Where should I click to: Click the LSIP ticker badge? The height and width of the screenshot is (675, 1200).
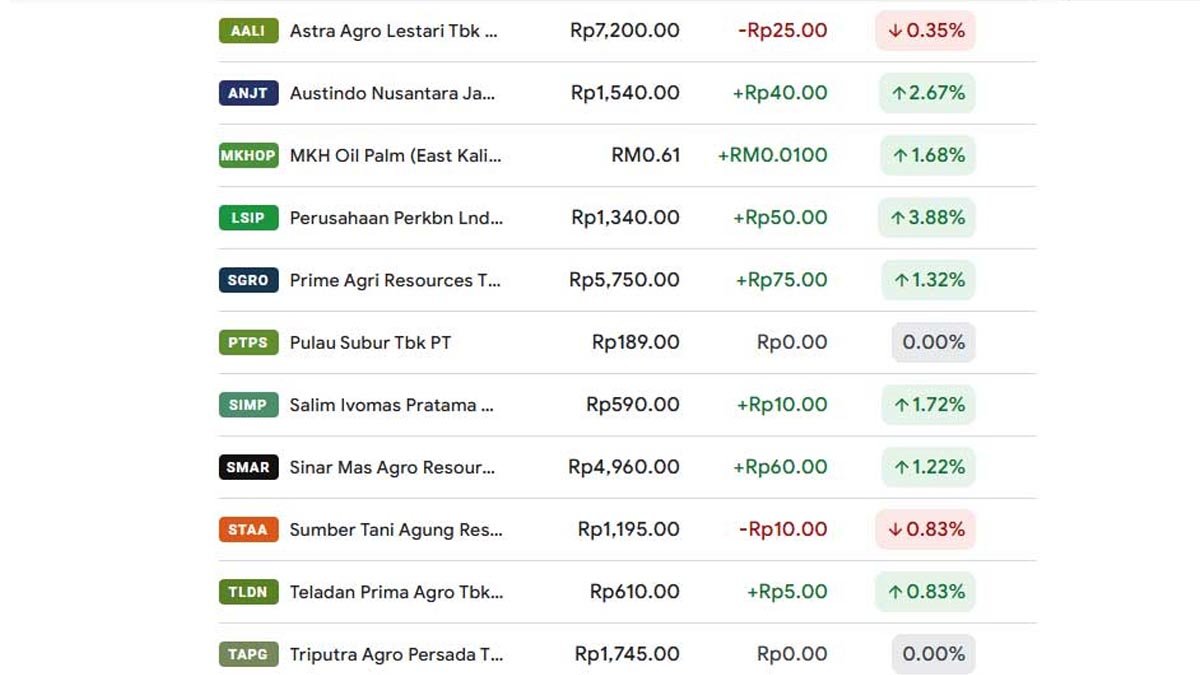(248, 217)
